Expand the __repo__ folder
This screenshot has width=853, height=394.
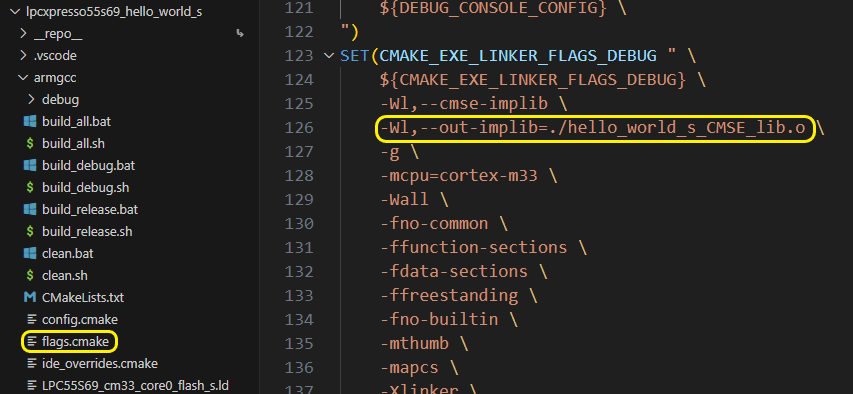(x=23, y=34)
